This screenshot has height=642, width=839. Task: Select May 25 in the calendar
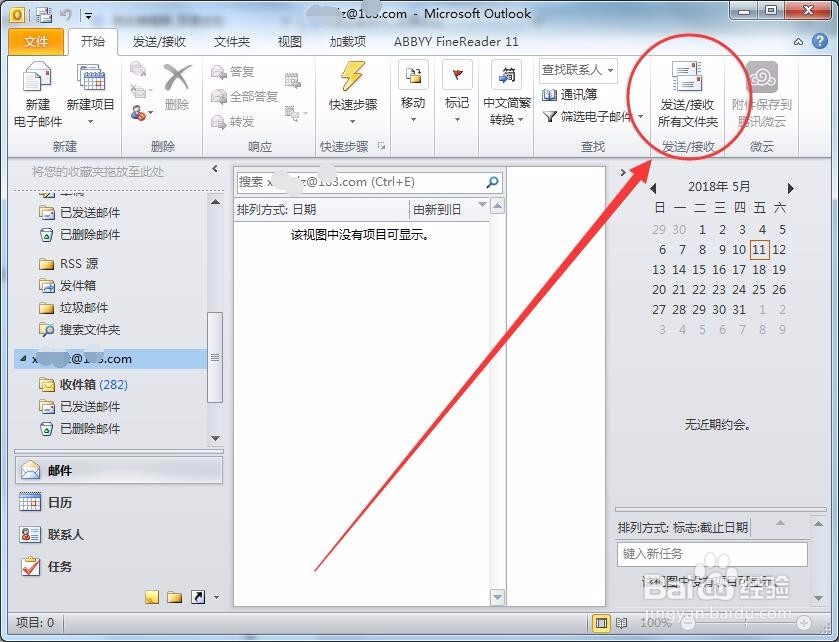tap(759, 290)
